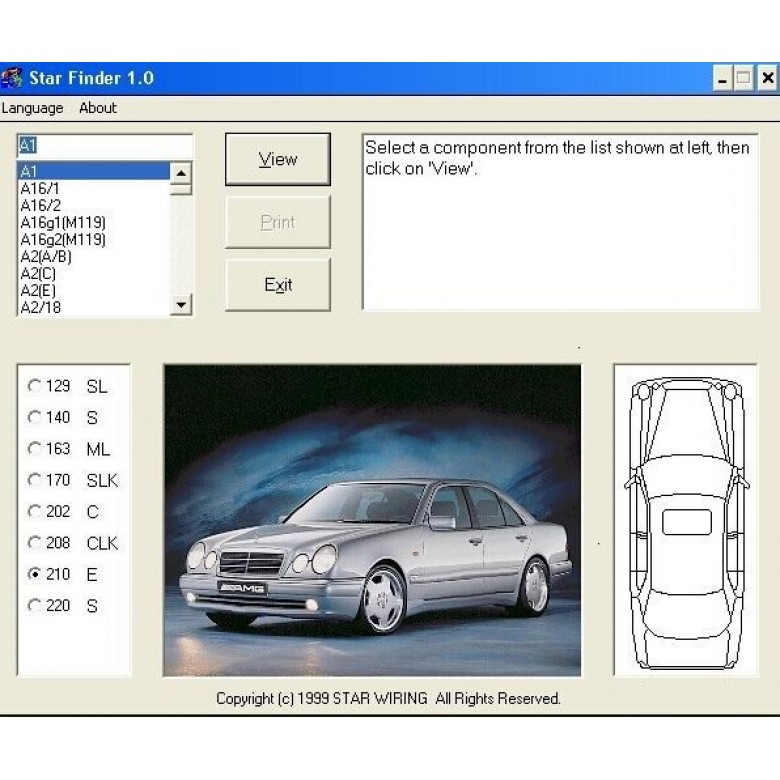Screen dimensions: 780x780
Task: Select A16g2(M119) in the list
Action: (x=94, y=239)
